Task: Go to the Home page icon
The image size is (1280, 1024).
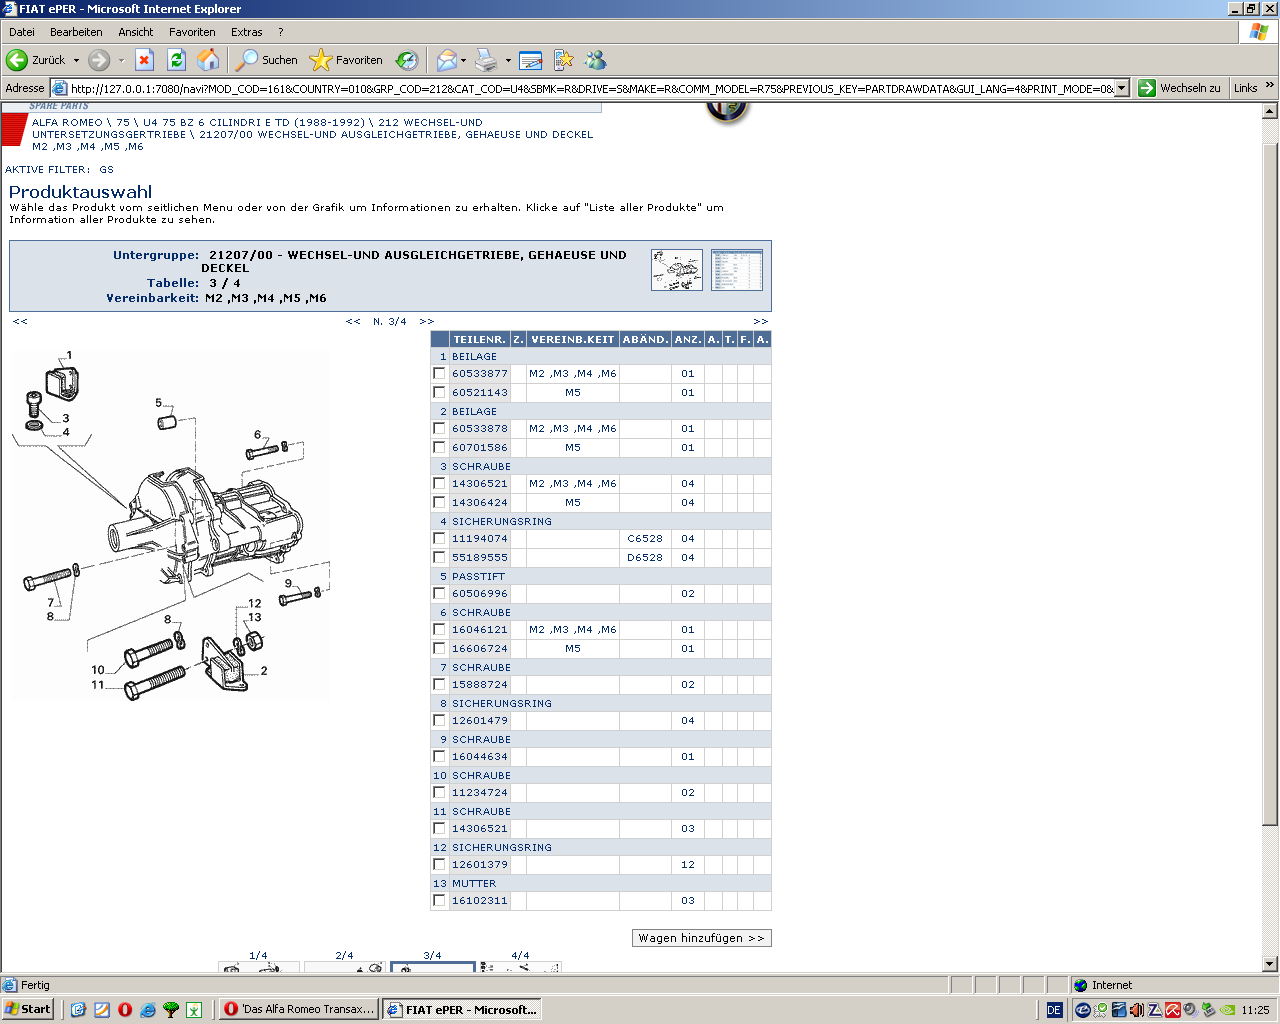Action: click(208, 60)
